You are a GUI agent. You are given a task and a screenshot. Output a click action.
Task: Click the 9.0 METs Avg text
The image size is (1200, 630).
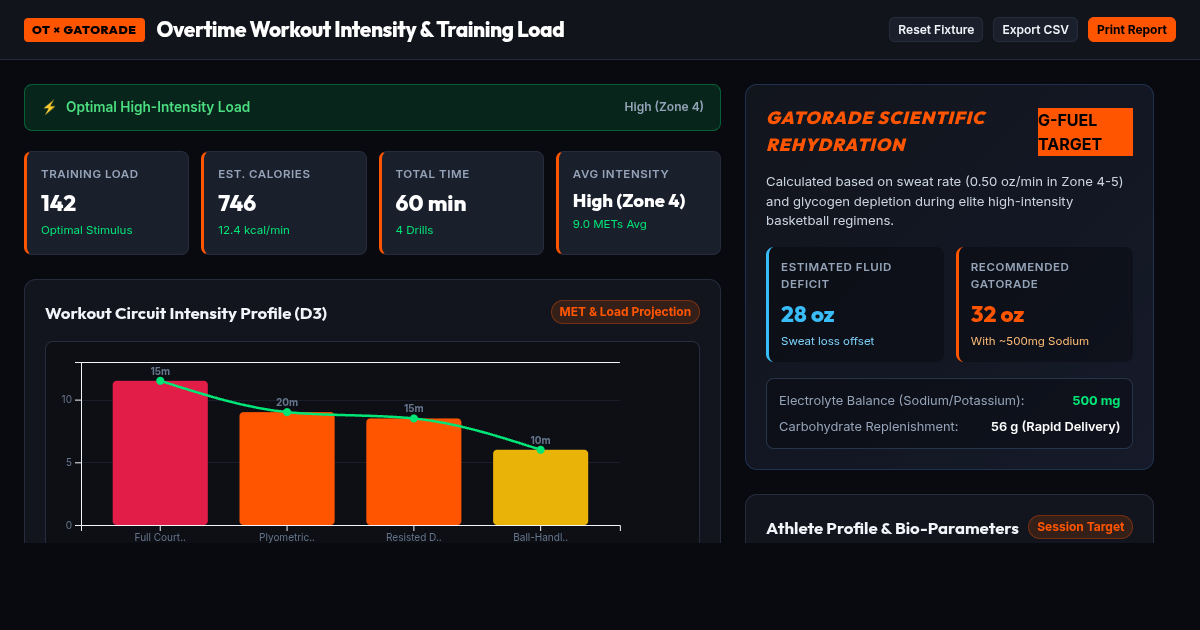click(610, 224)
